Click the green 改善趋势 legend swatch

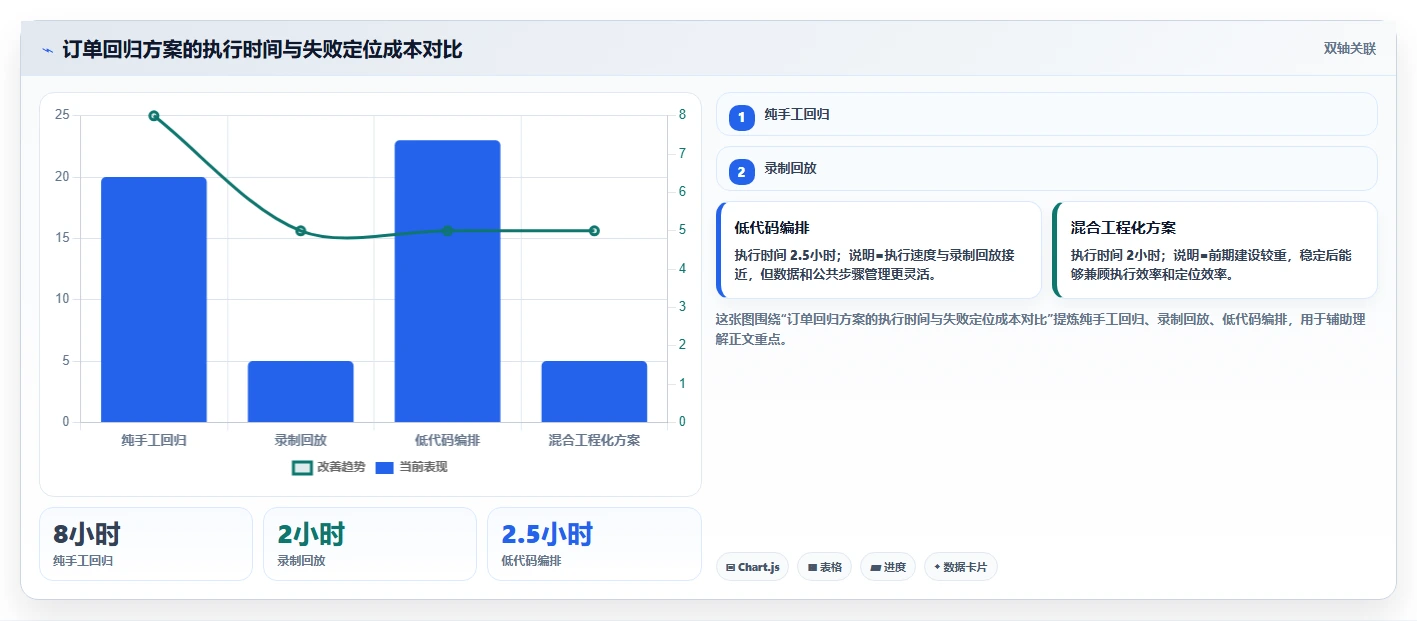click(302, 467)
